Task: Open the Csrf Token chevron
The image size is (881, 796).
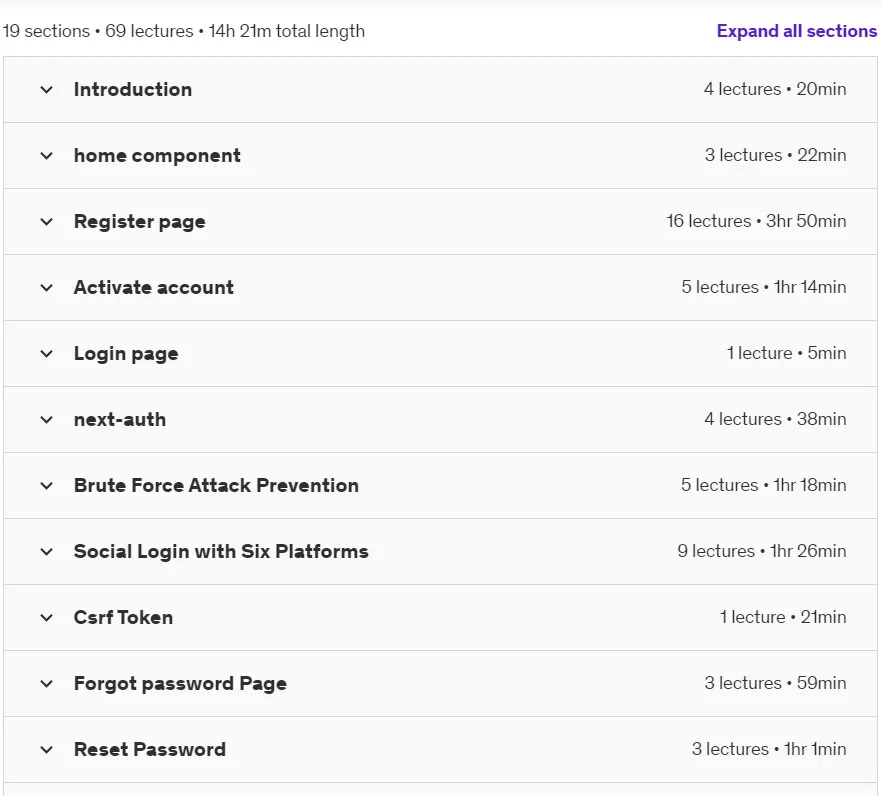Action: point(47,618)
